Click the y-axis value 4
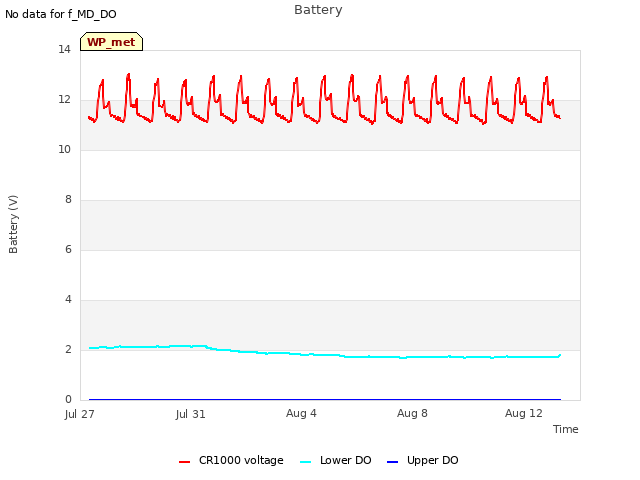The height and width of the screenshot is (480, 640). (68, 300)
